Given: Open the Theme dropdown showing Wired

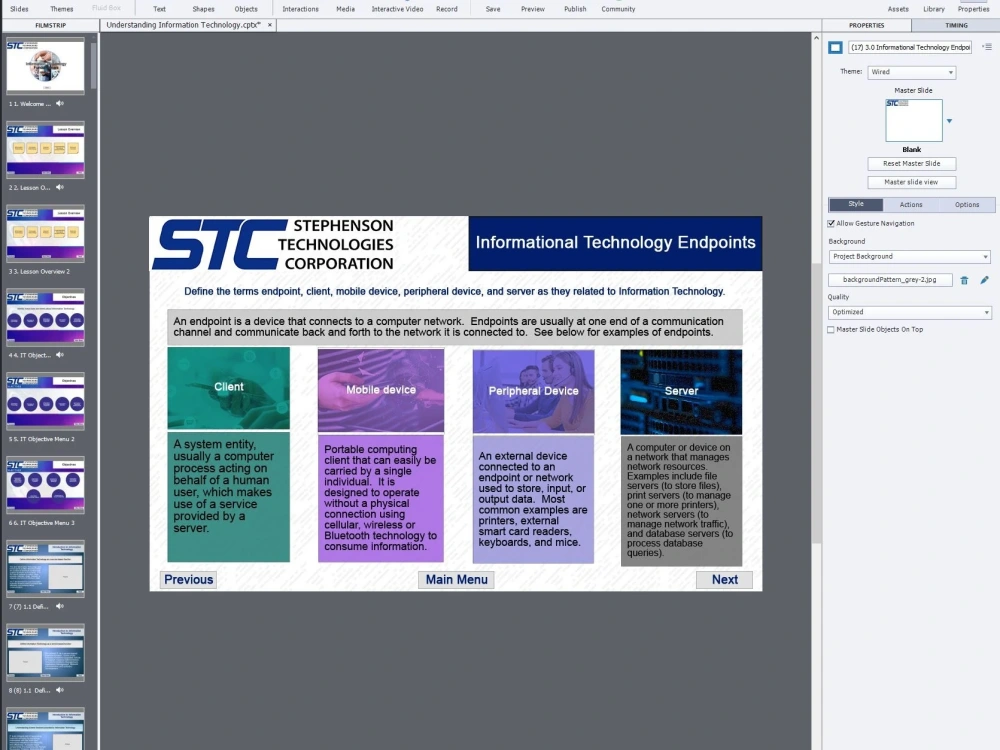Looking at the screenshot, I should (x=911, y=72).
